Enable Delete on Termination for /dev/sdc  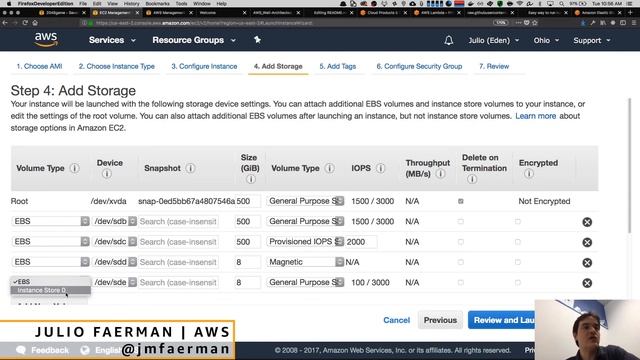tap(460, 242)
